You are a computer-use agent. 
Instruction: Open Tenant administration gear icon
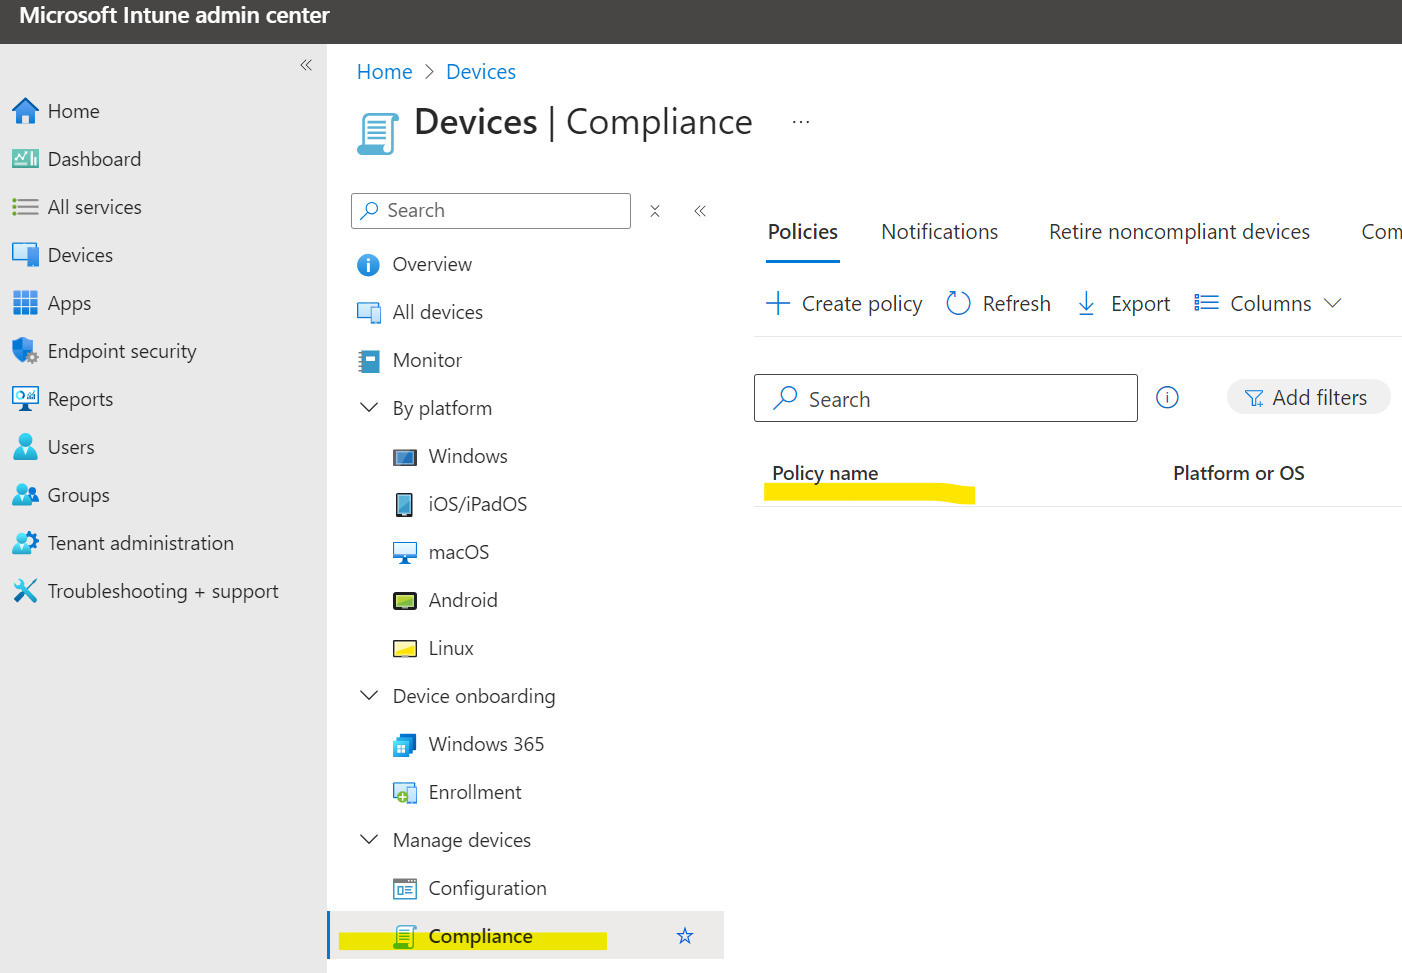click(25, 543)
